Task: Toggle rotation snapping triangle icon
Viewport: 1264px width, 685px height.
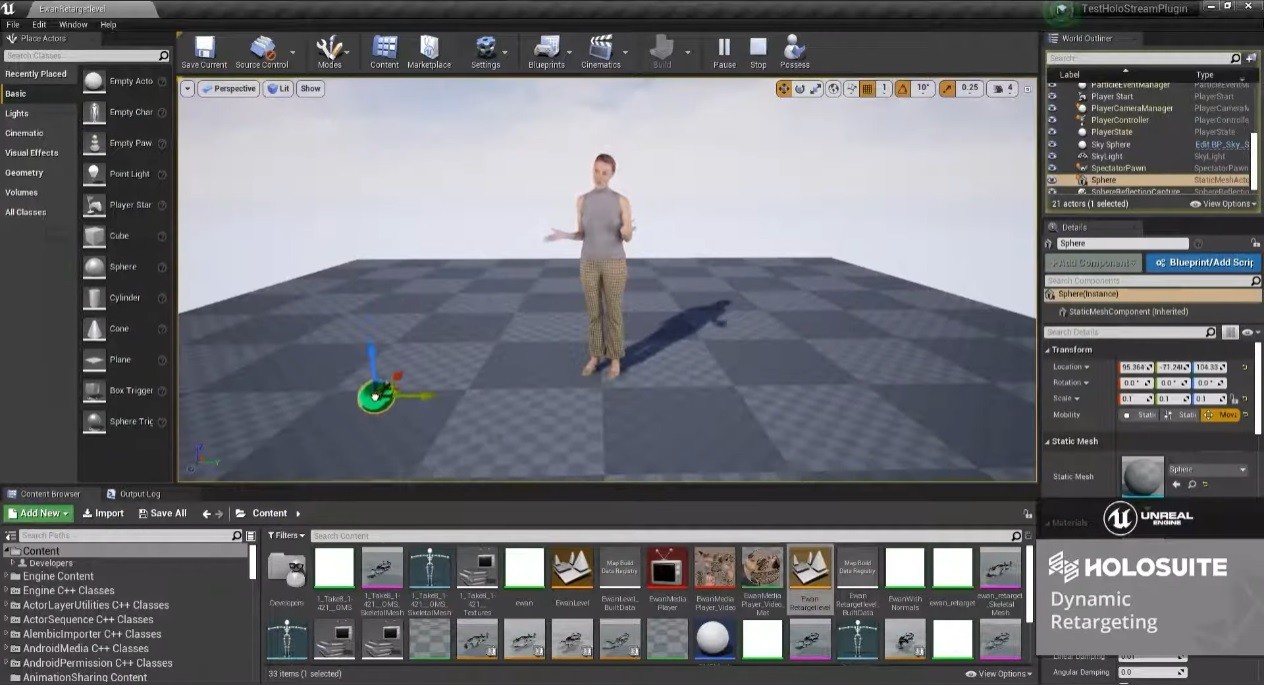Action: pos(902,89)
